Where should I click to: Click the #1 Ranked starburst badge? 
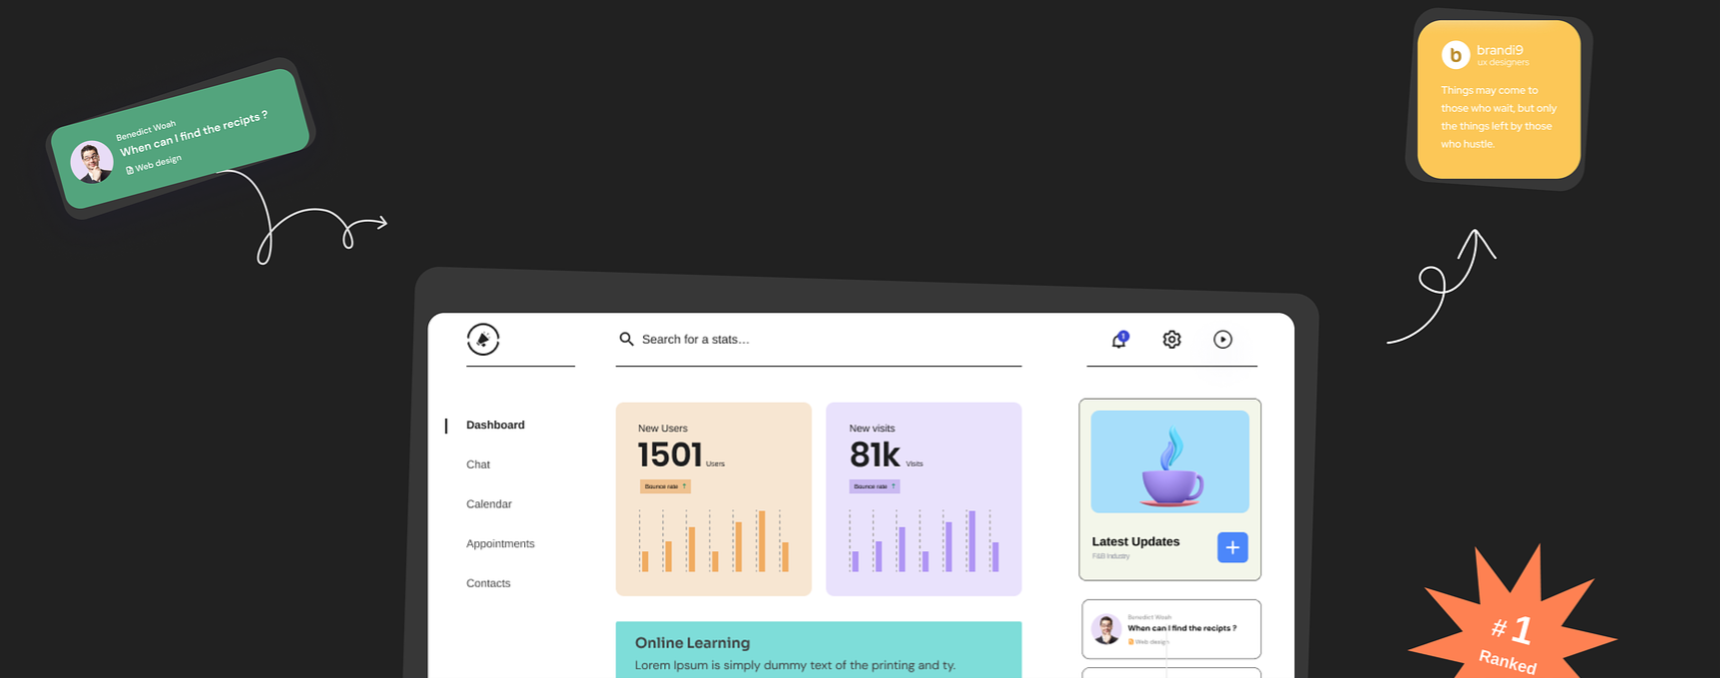[x=1512, y=630]
